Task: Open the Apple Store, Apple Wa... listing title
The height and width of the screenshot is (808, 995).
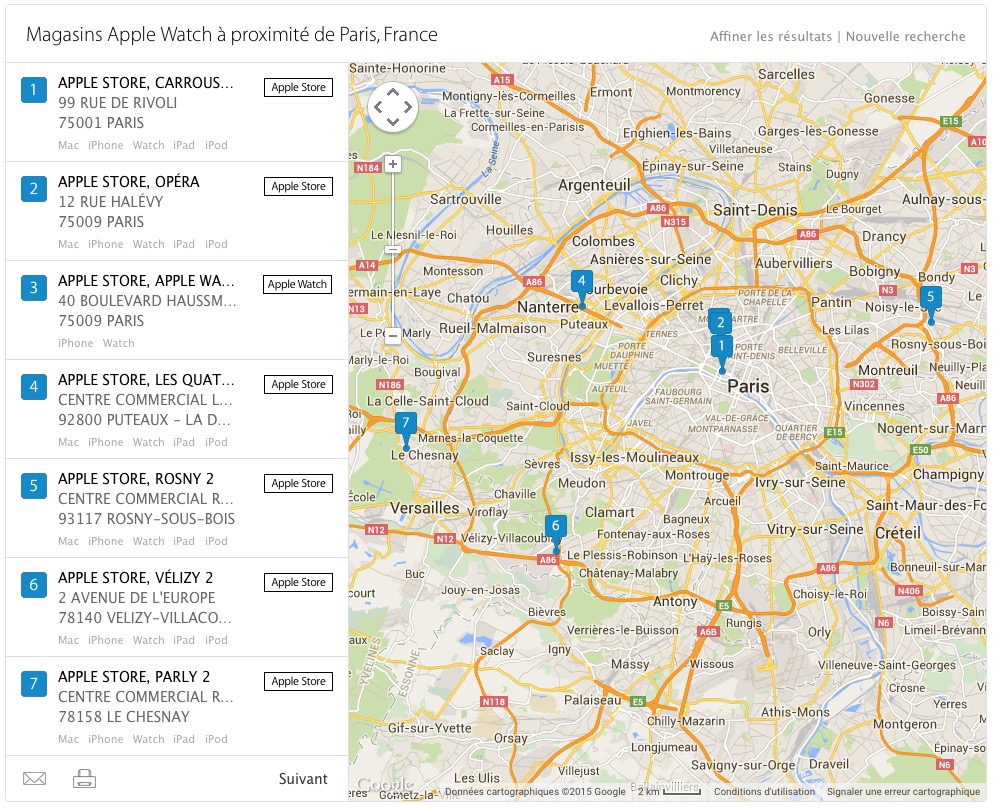Action: (x=147, y=281)
